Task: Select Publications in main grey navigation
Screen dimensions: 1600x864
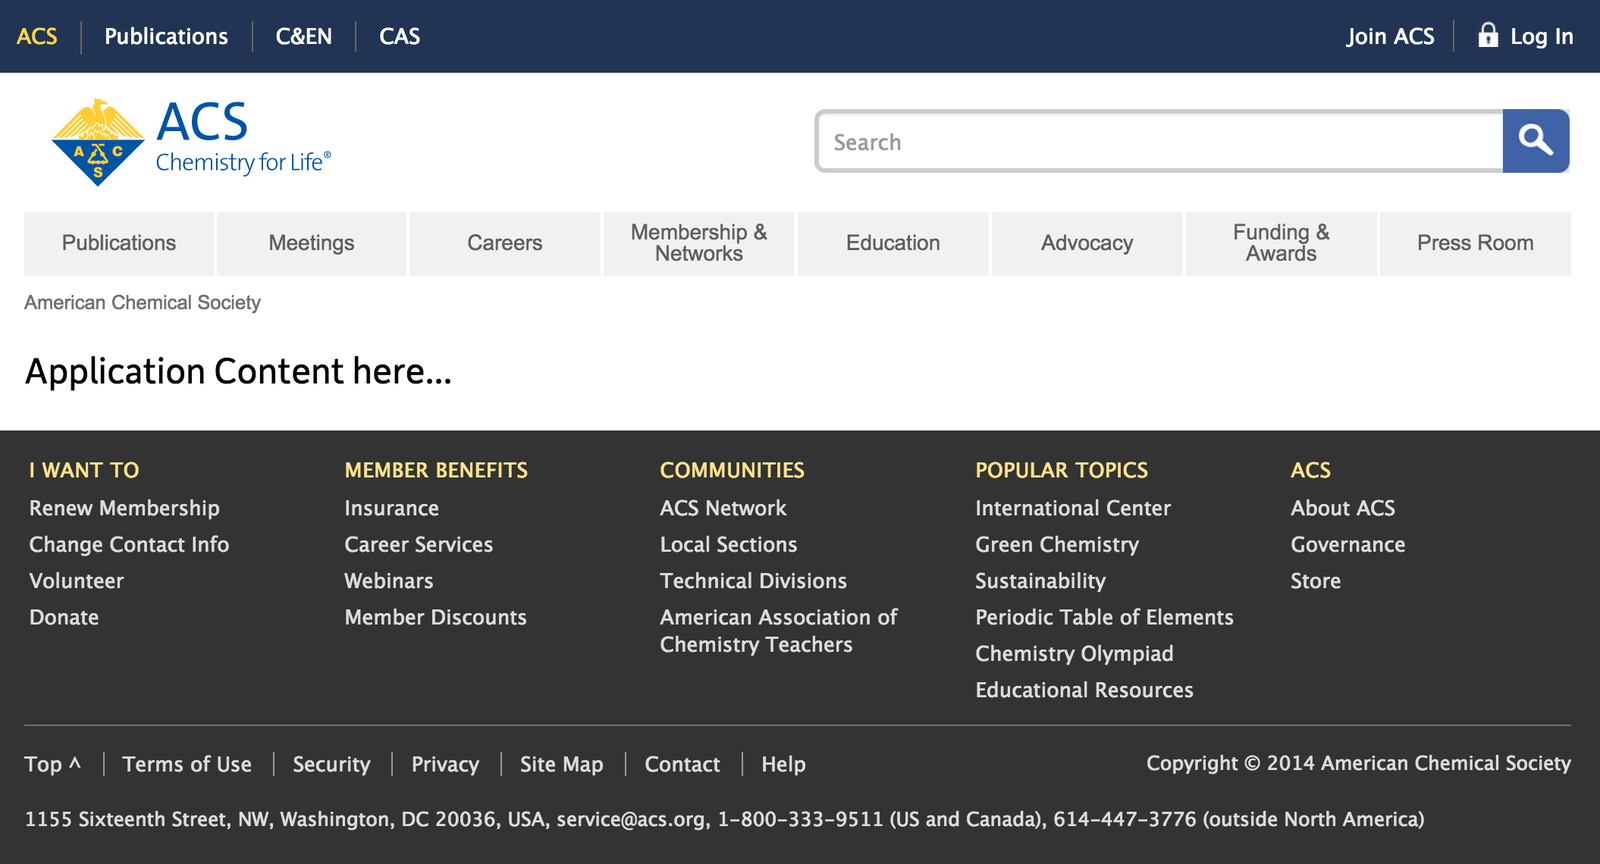Action: [119, 243]
